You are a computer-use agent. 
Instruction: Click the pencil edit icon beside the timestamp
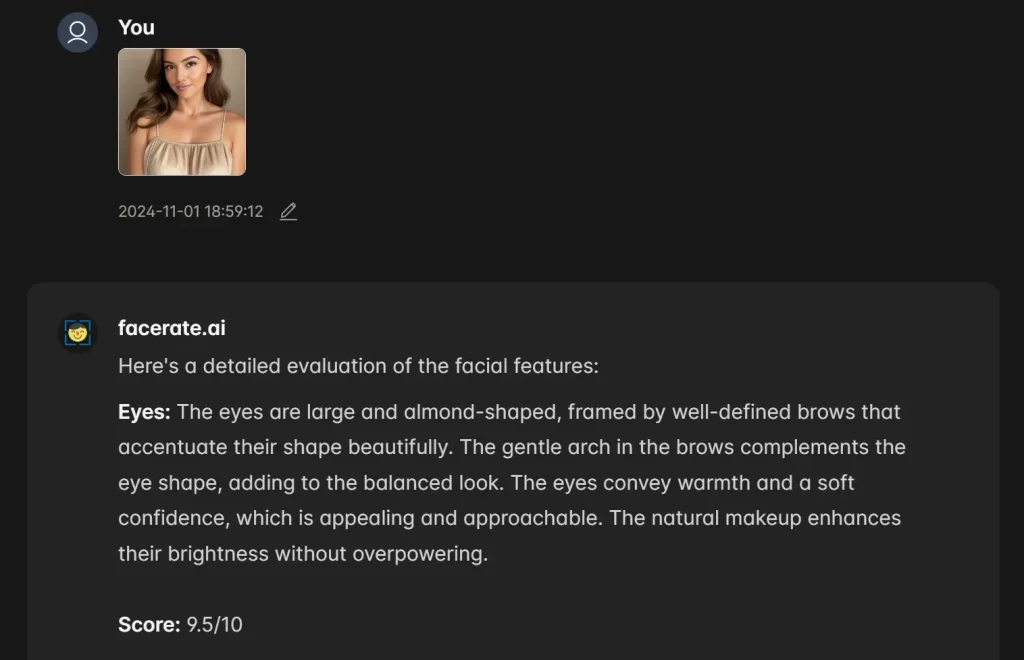(288, 211)
